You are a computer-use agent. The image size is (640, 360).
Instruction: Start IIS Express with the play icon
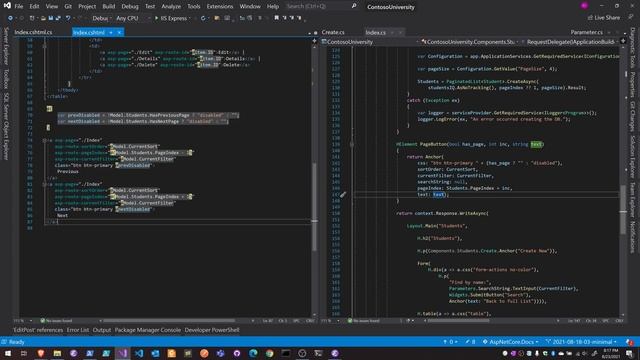point(156,18)
